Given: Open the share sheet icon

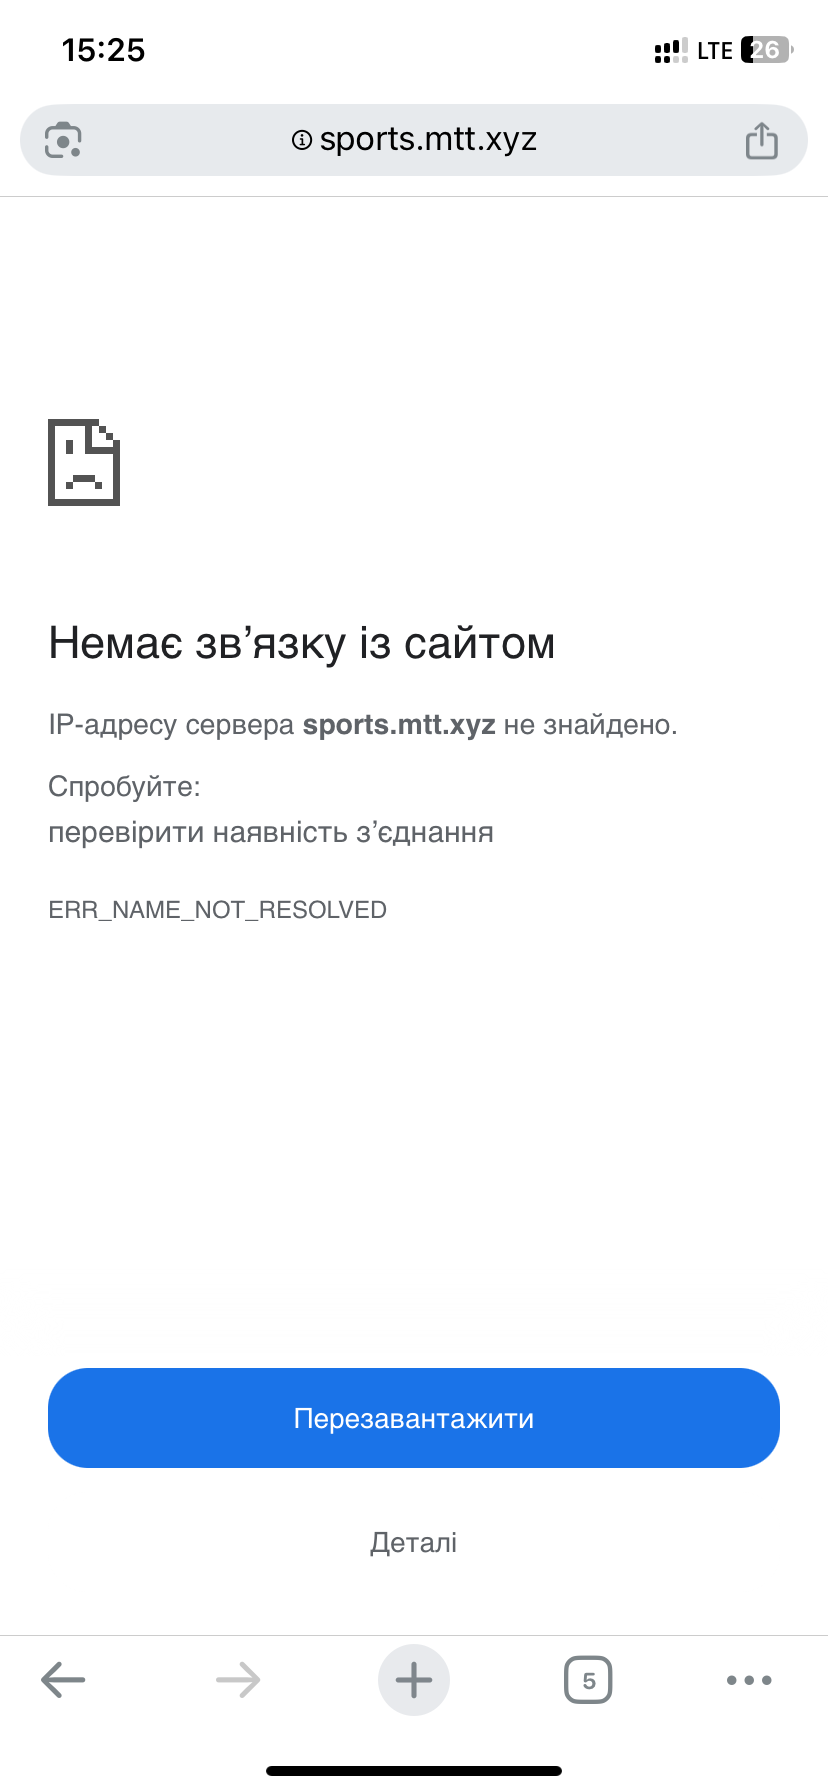Looking at the screenshot, I should pyautogui.click(x=761, y=140).
